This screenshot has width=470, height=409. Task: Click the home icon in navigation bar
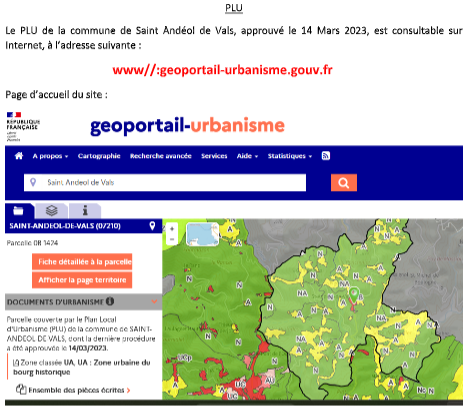tap(19, 156)
